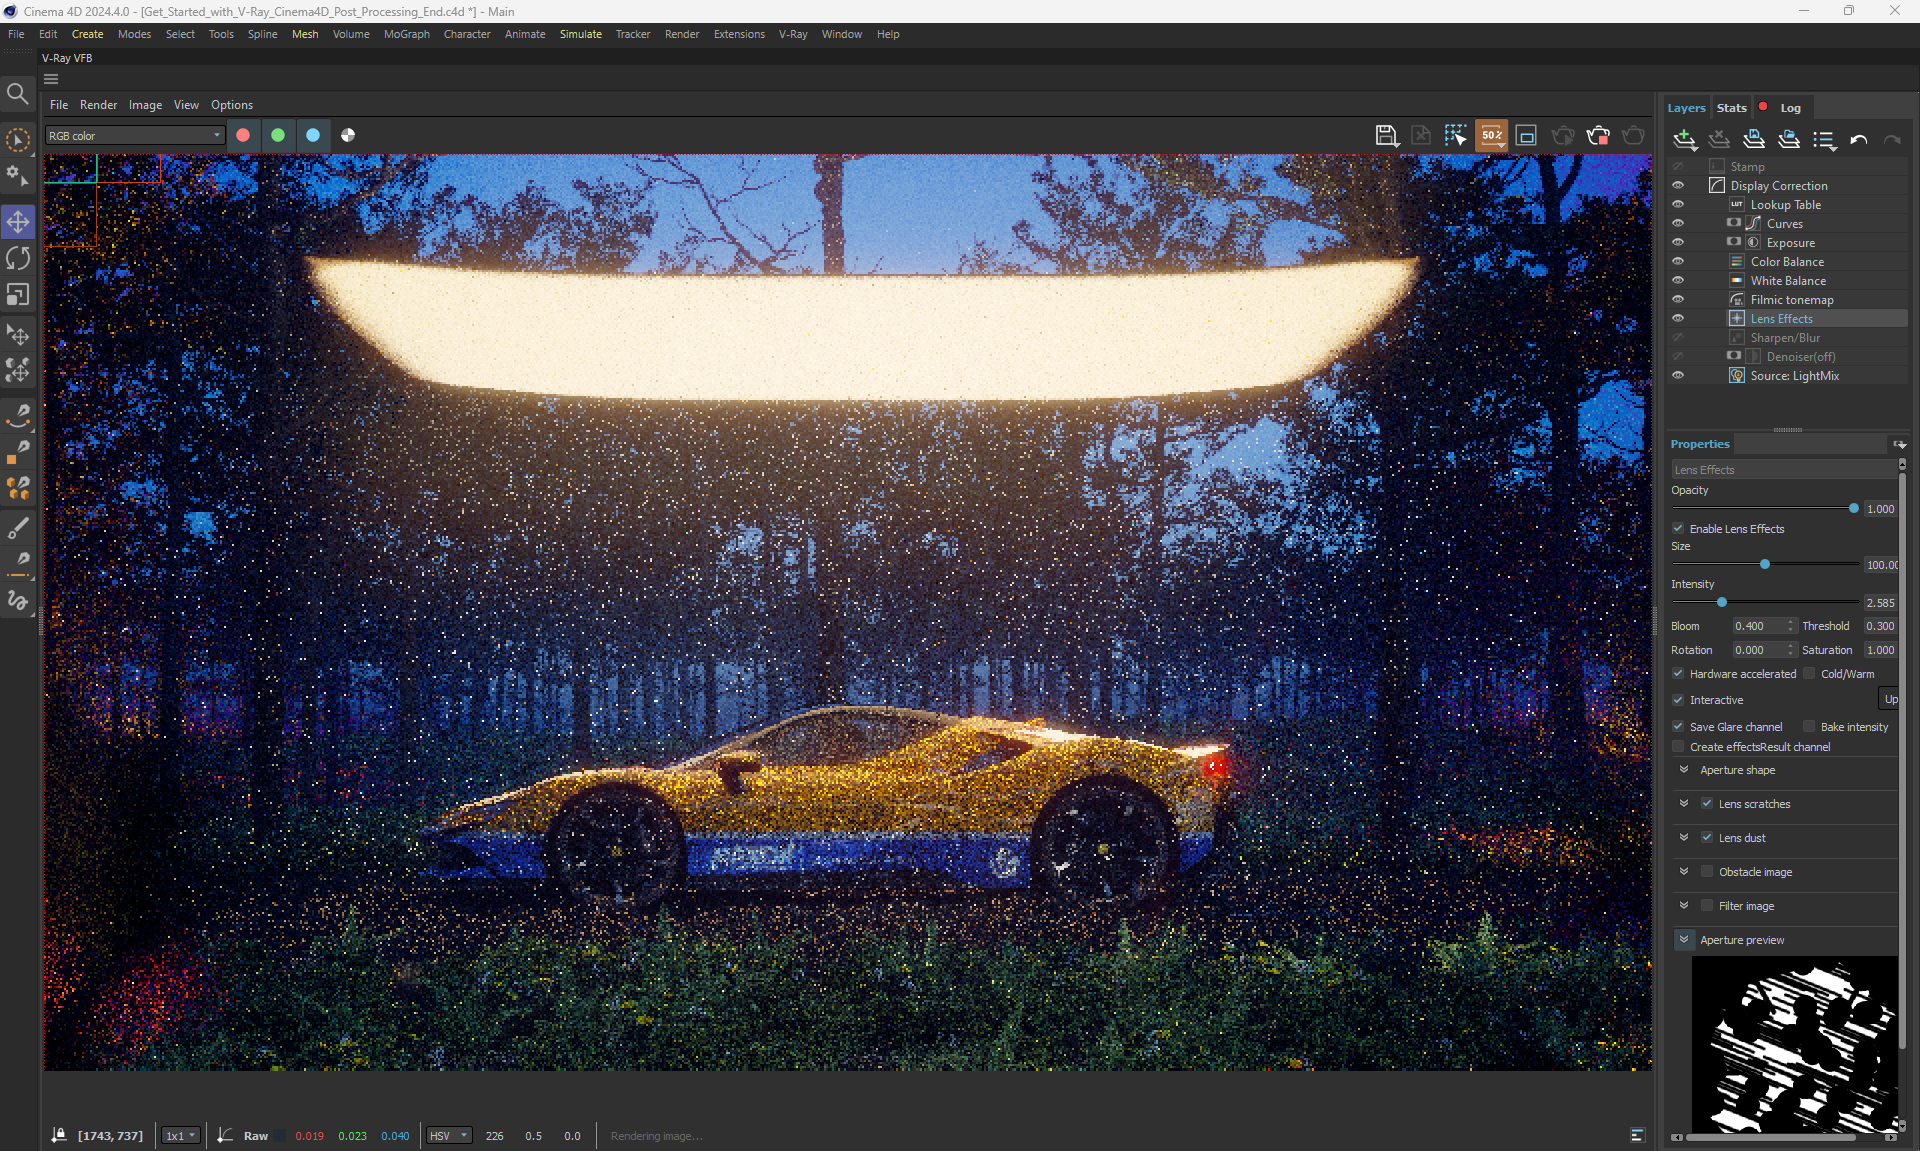Screen dimensions: 1920x1151
Task: Click the Intensity slider handle
Action: tap(1722, 602)
